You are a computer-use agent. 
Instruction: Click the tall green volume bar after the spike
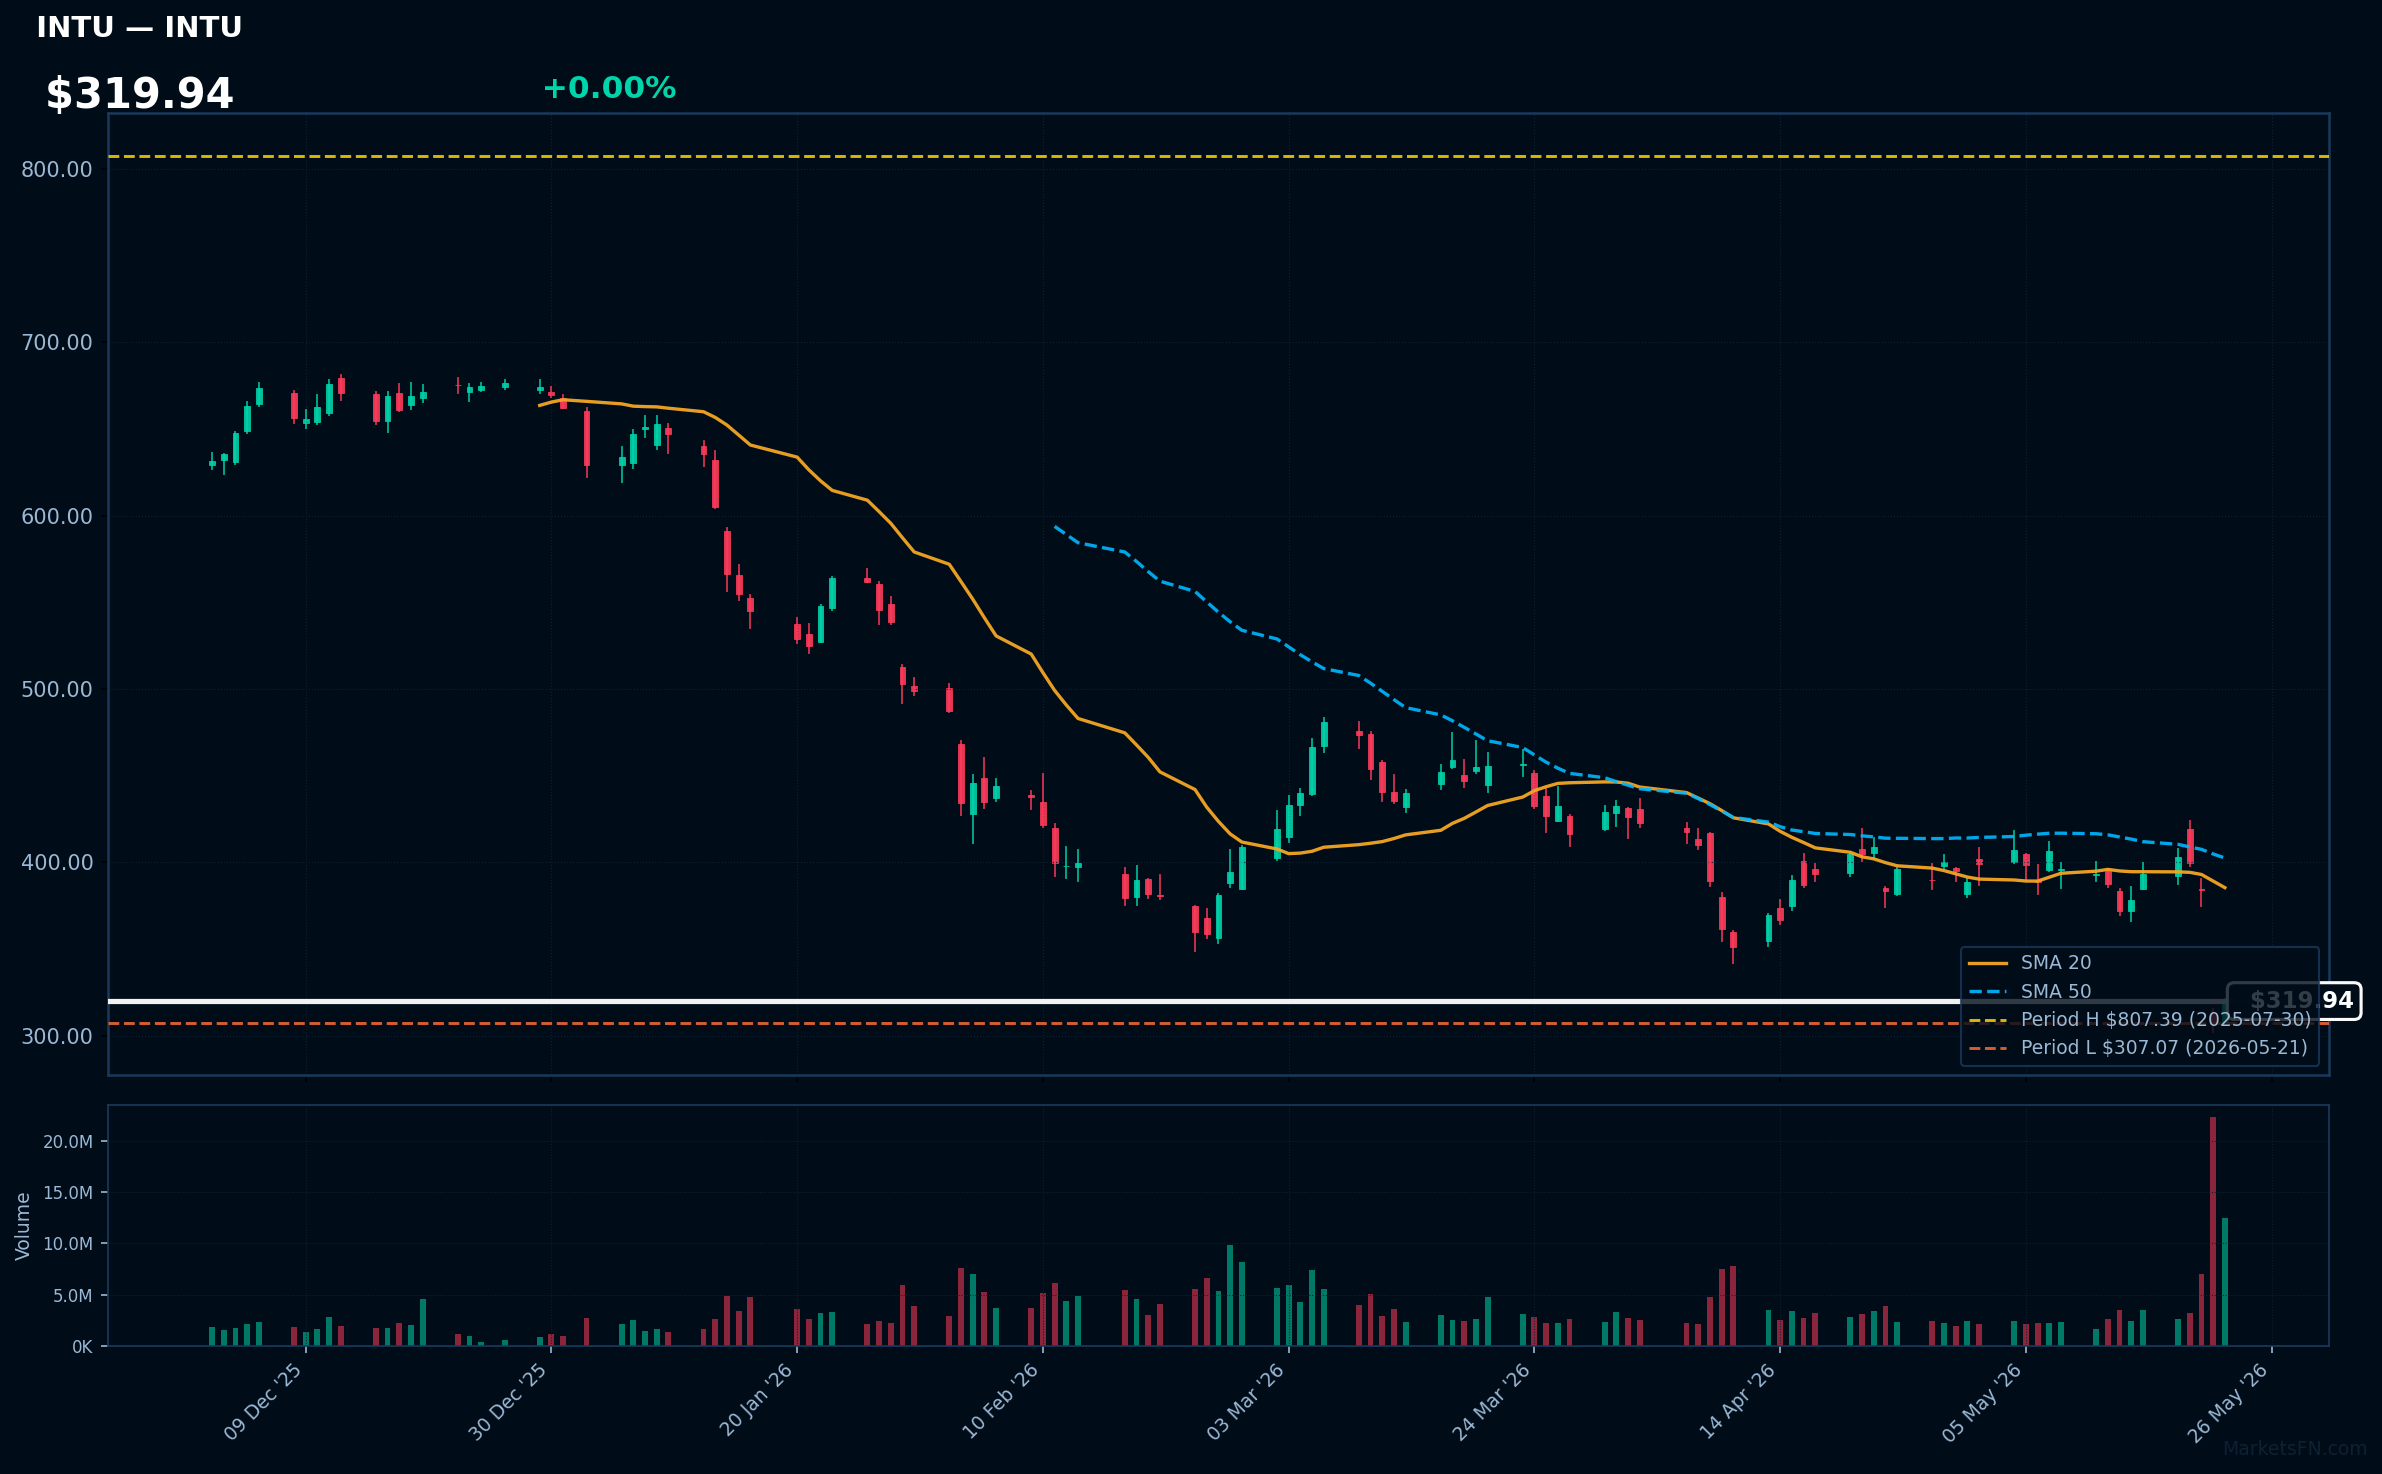(x=2225, y=1282)
